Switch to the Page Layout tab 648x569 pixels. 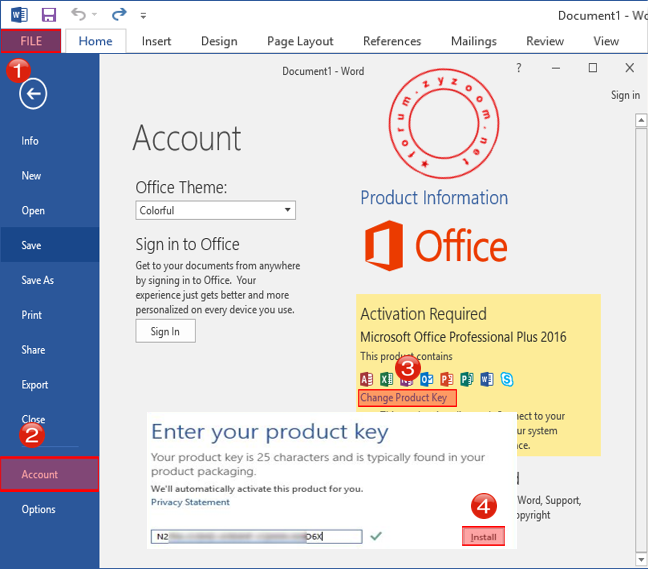click(x=300, y=41)
